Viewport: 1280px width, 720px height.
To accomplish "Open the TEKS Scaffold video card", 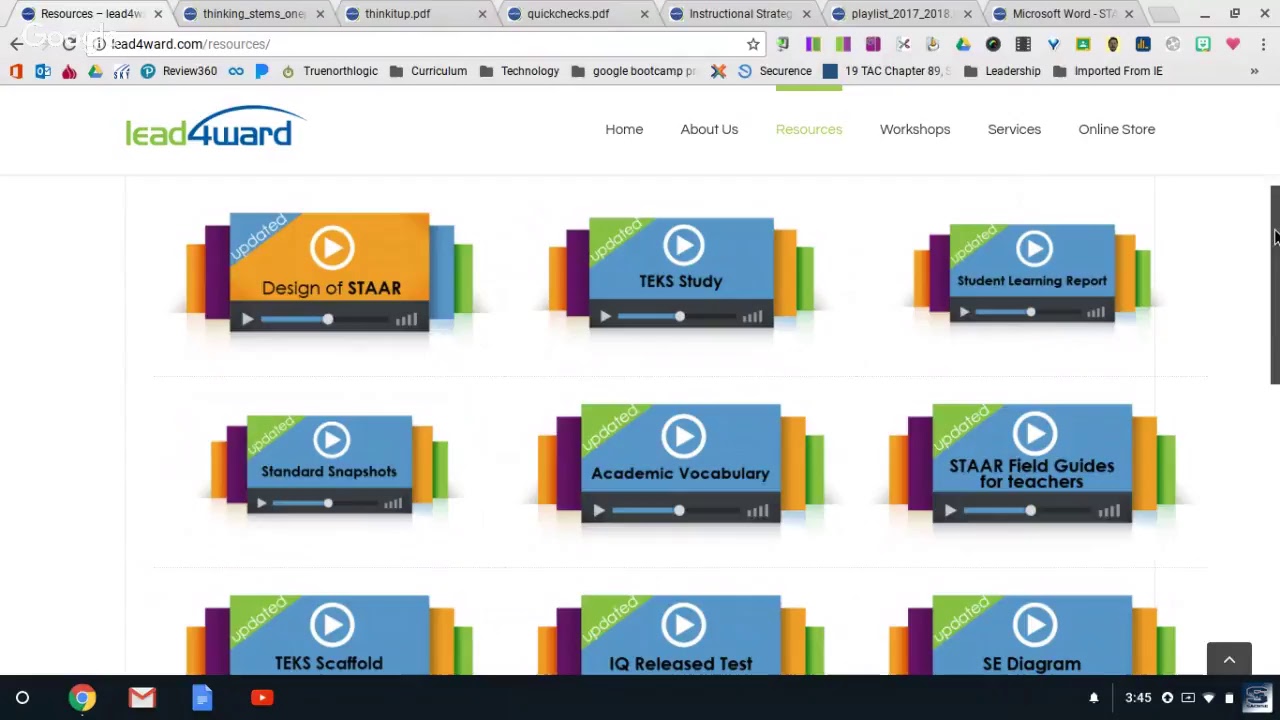I will (329, 635).
